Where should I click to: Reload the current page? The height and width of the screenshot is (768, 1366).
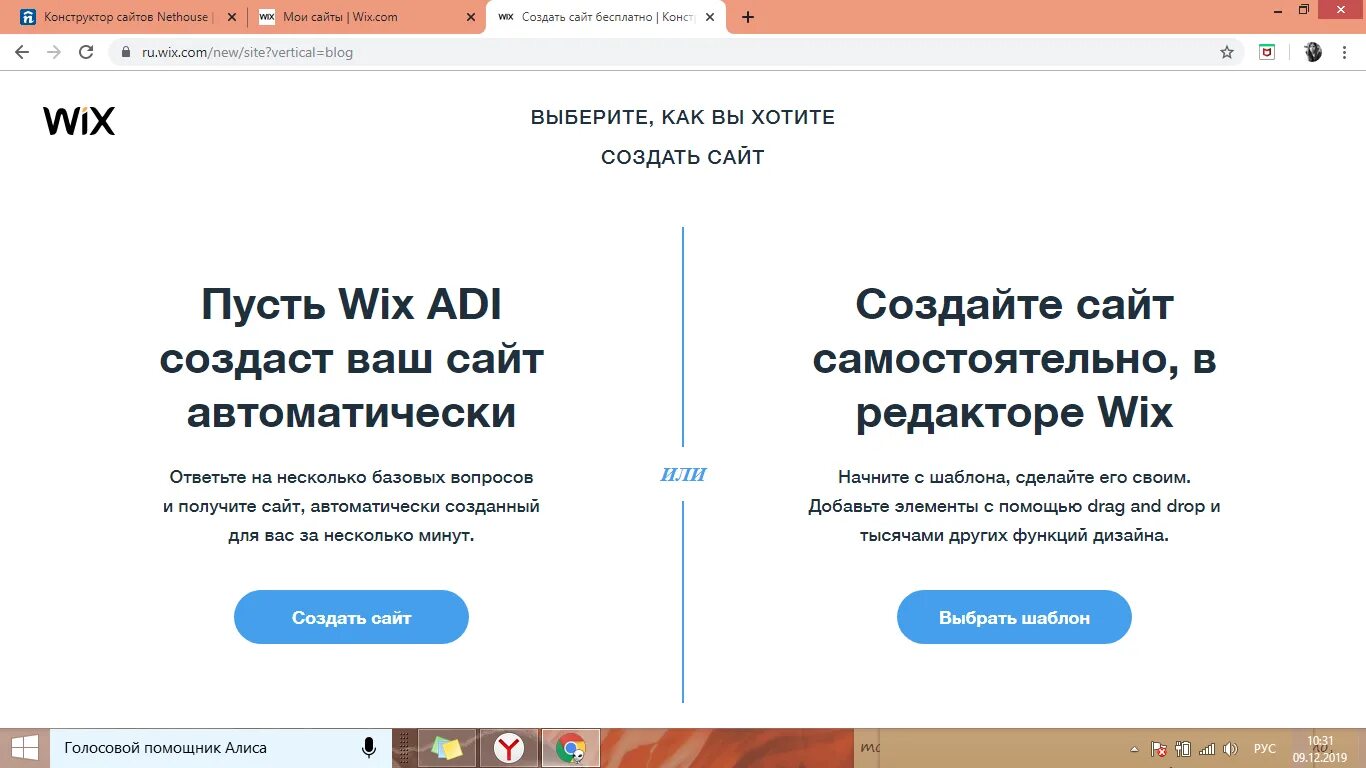(86, 52)
